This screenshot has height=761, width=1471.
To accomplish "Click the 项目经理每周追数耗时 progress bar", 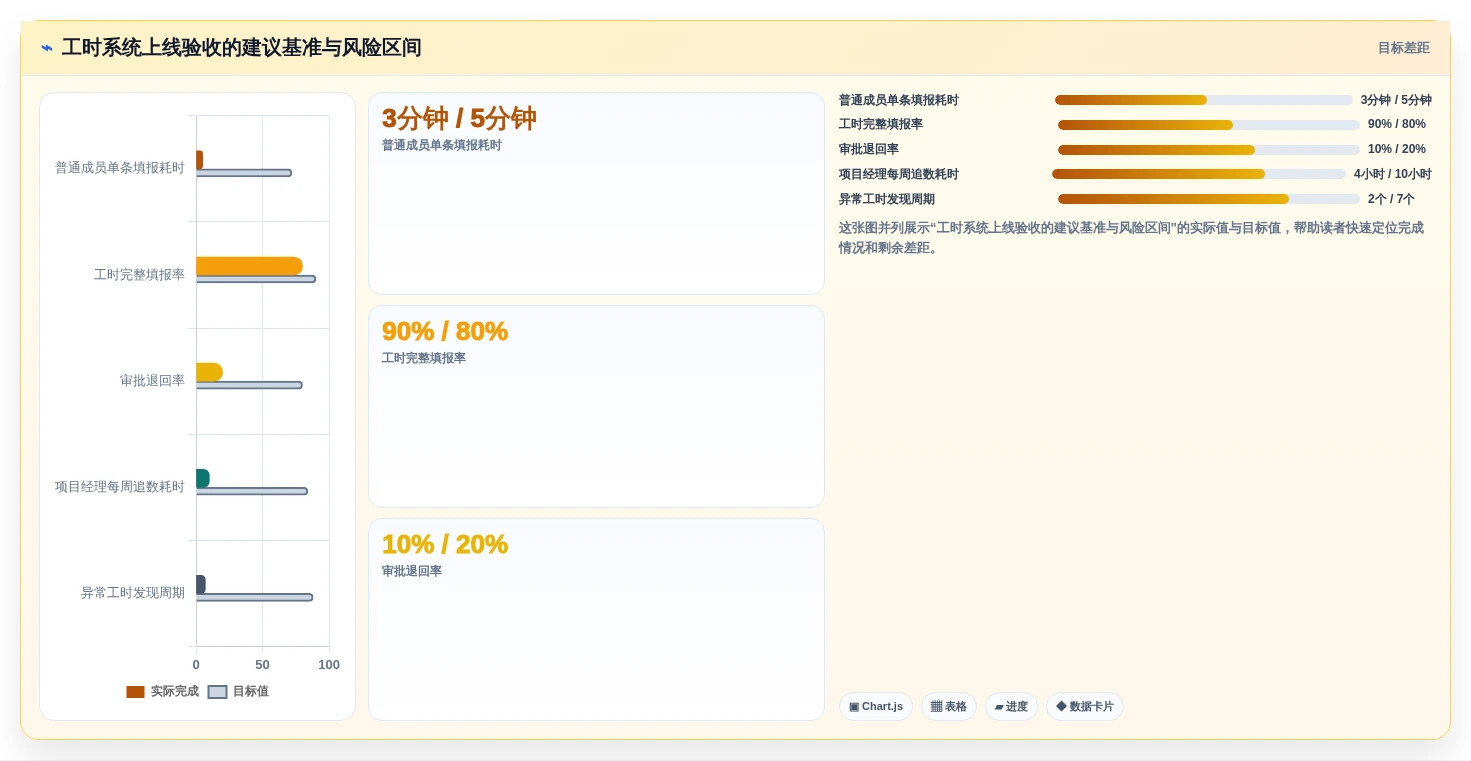I will tap(1199, 174).
